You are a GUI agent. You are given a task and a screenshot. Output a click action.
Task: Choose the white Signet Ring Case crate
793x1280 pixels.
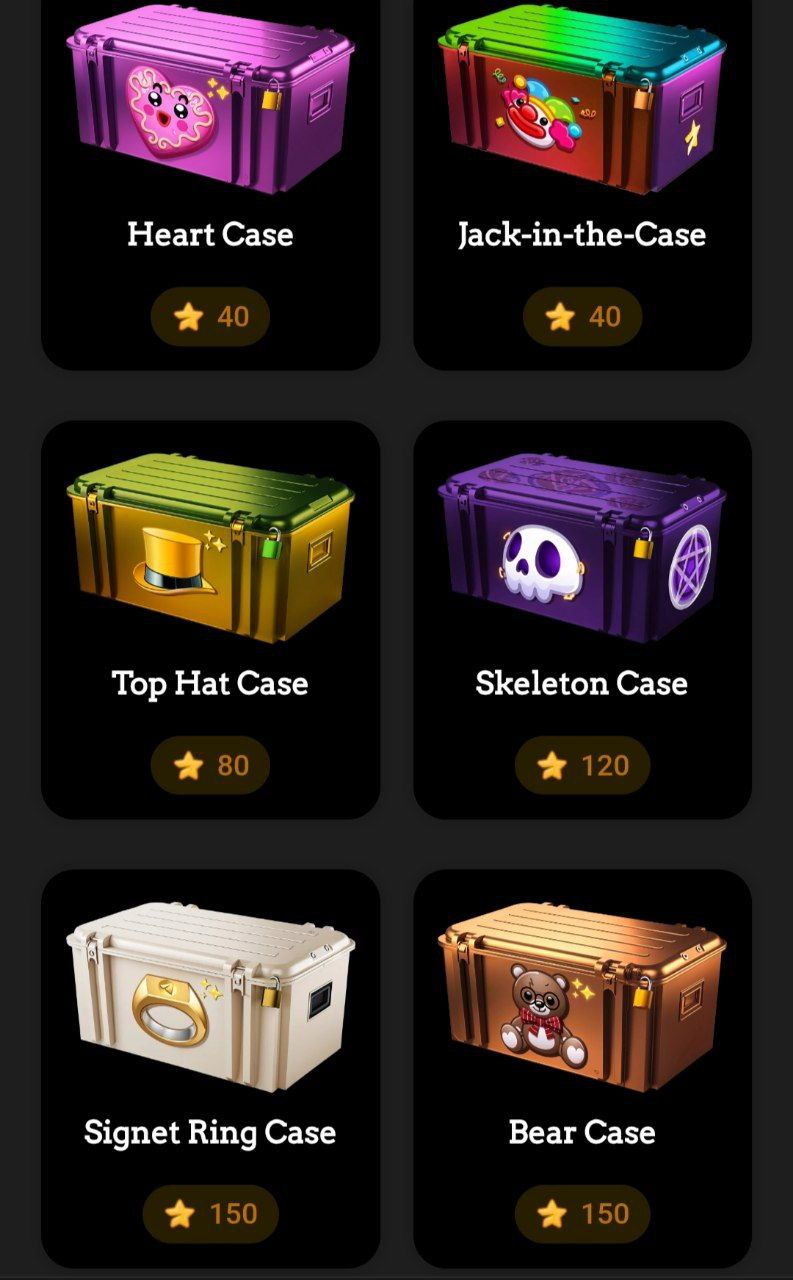pyautogui.click(x=210, y=996)
